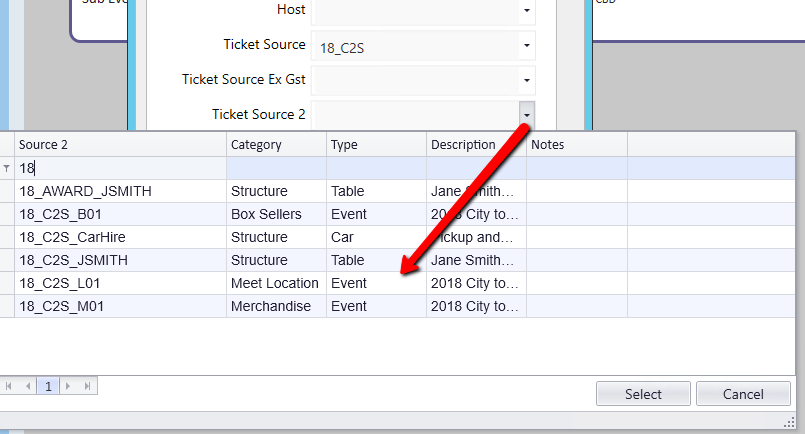Expand the Ticket Source Ex Gst dropdown

tap(526, 80)
